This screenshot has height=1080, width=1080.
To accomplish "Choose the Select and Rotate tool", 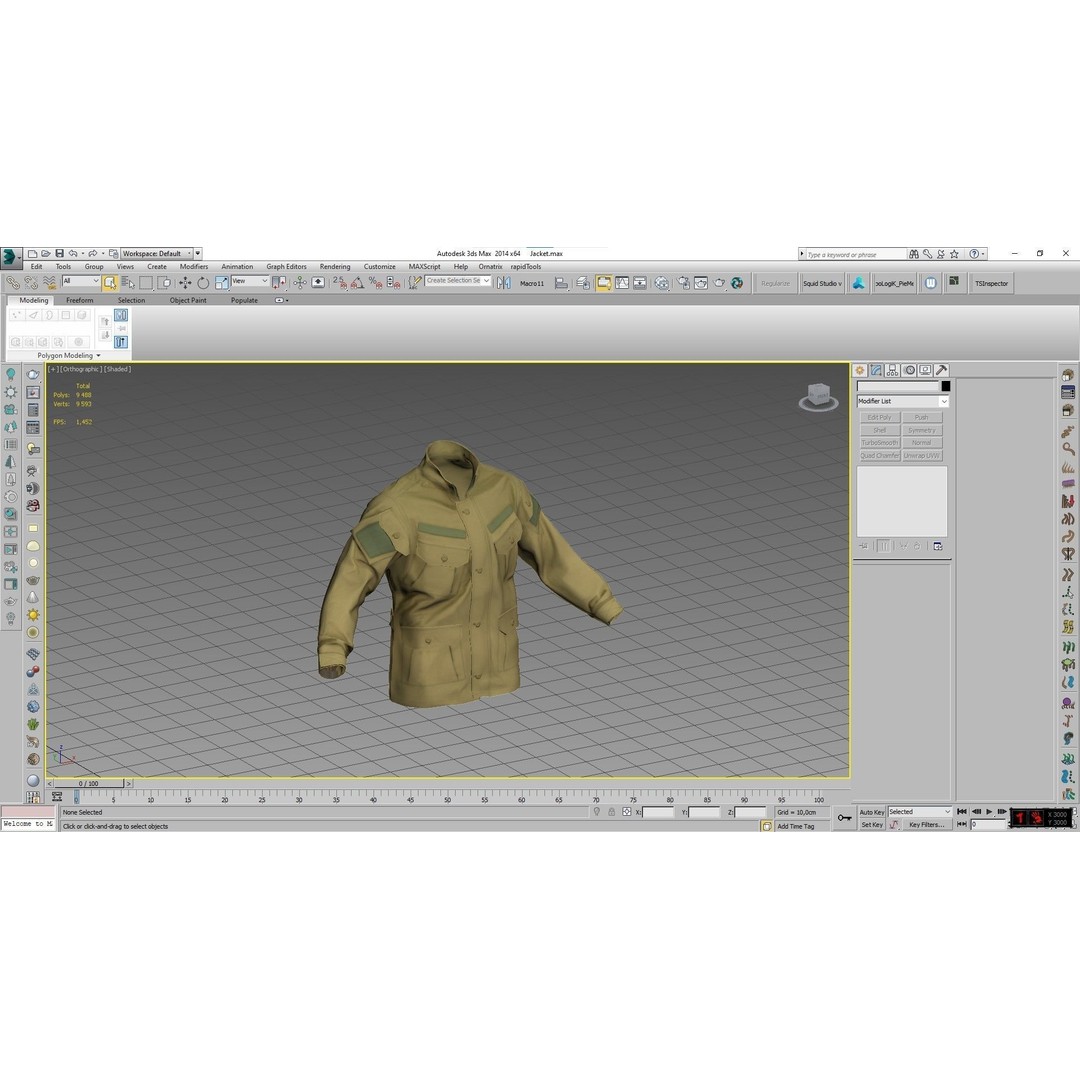I will pyautogui.click(x=202, y=282).
